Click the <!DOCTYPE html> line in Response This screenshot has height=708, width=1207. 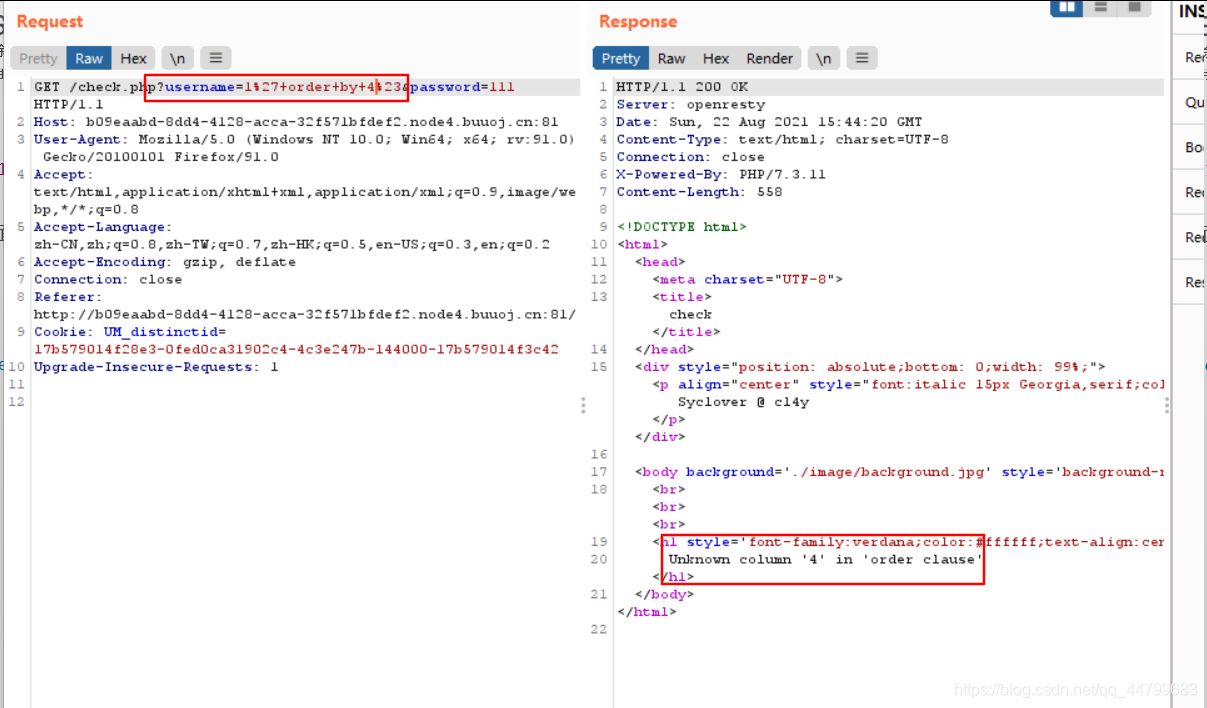click(681, 227)
